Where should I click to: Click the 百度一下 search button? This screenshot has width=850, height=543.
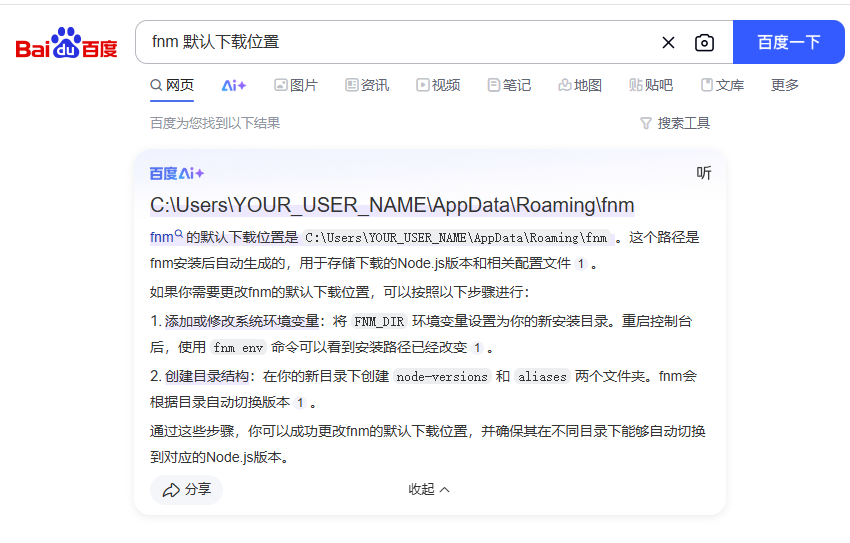(x=788, y=42)
